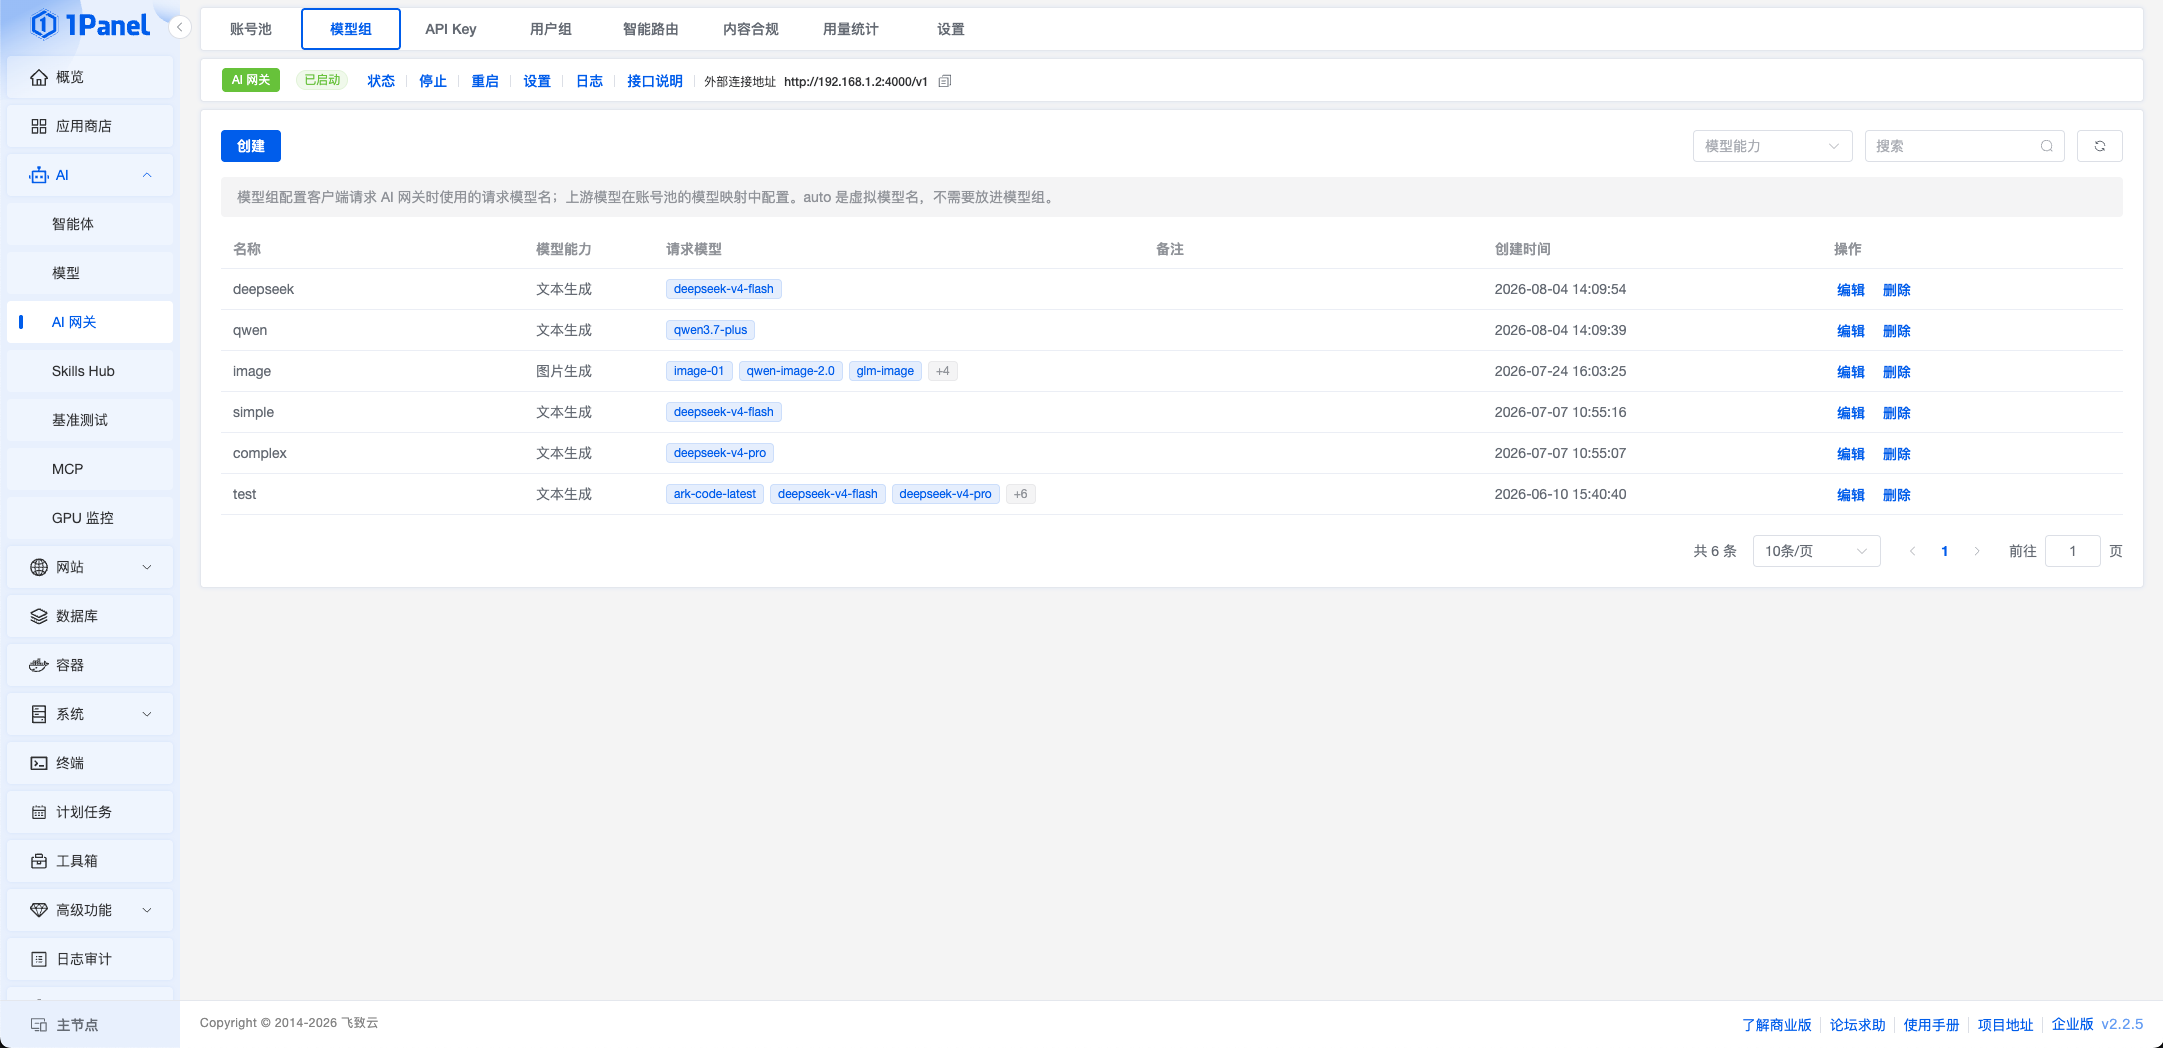The width and height of the screenshot is (2163, 1048).
Task: Open the 接口说明 link
Action: (x=655, y=81)
